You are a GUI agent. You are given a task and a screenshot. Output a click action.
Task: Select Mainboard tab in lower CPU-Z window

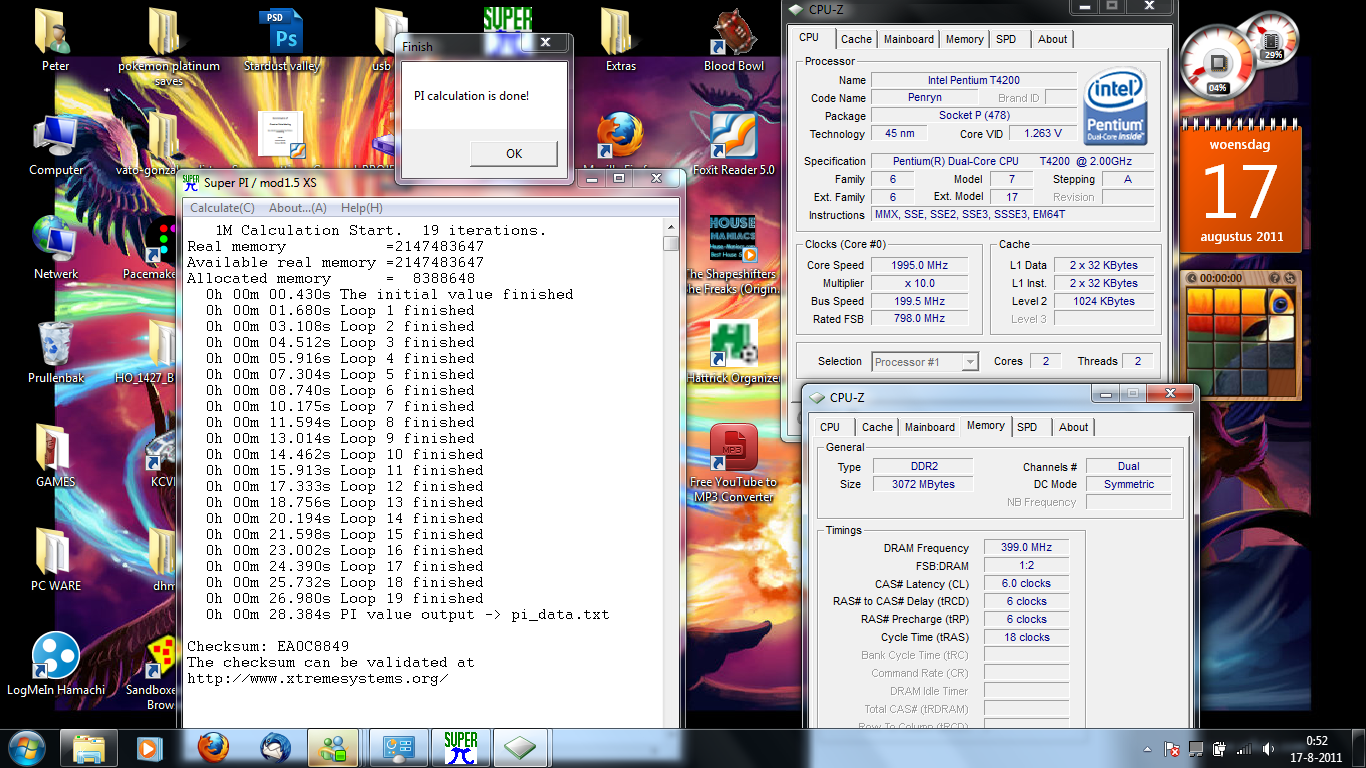(x=930, y=427)
